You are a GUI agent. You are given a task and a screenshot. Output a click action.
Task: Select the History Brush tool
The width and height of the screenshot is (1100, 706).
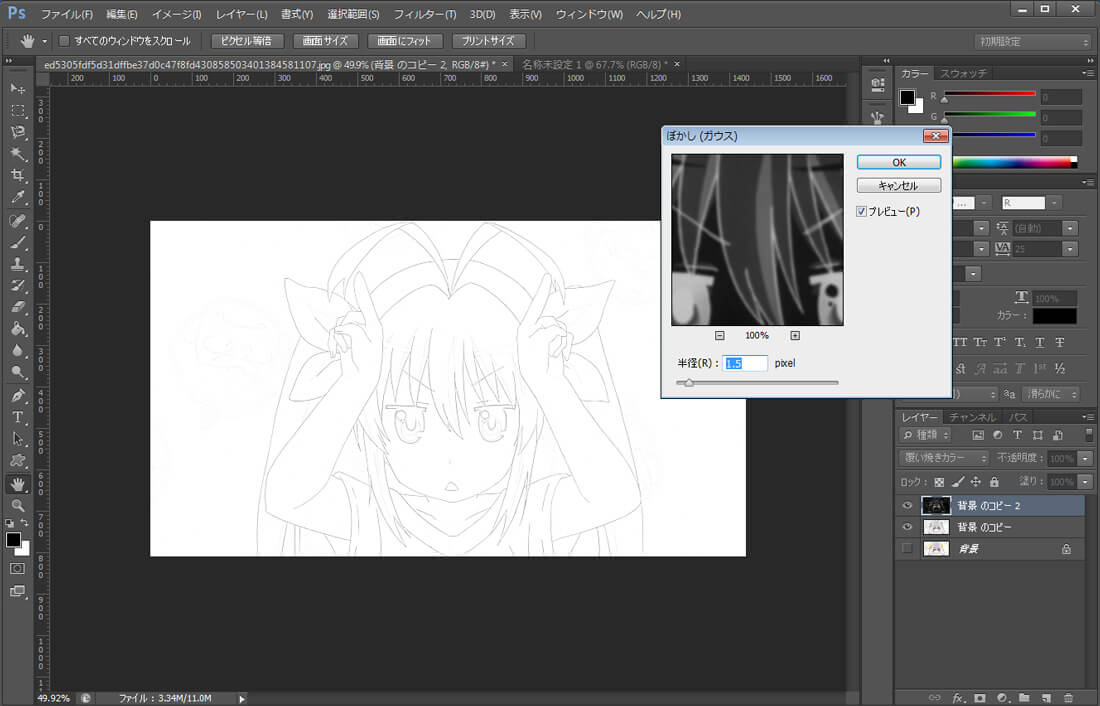tap(18, 286)
